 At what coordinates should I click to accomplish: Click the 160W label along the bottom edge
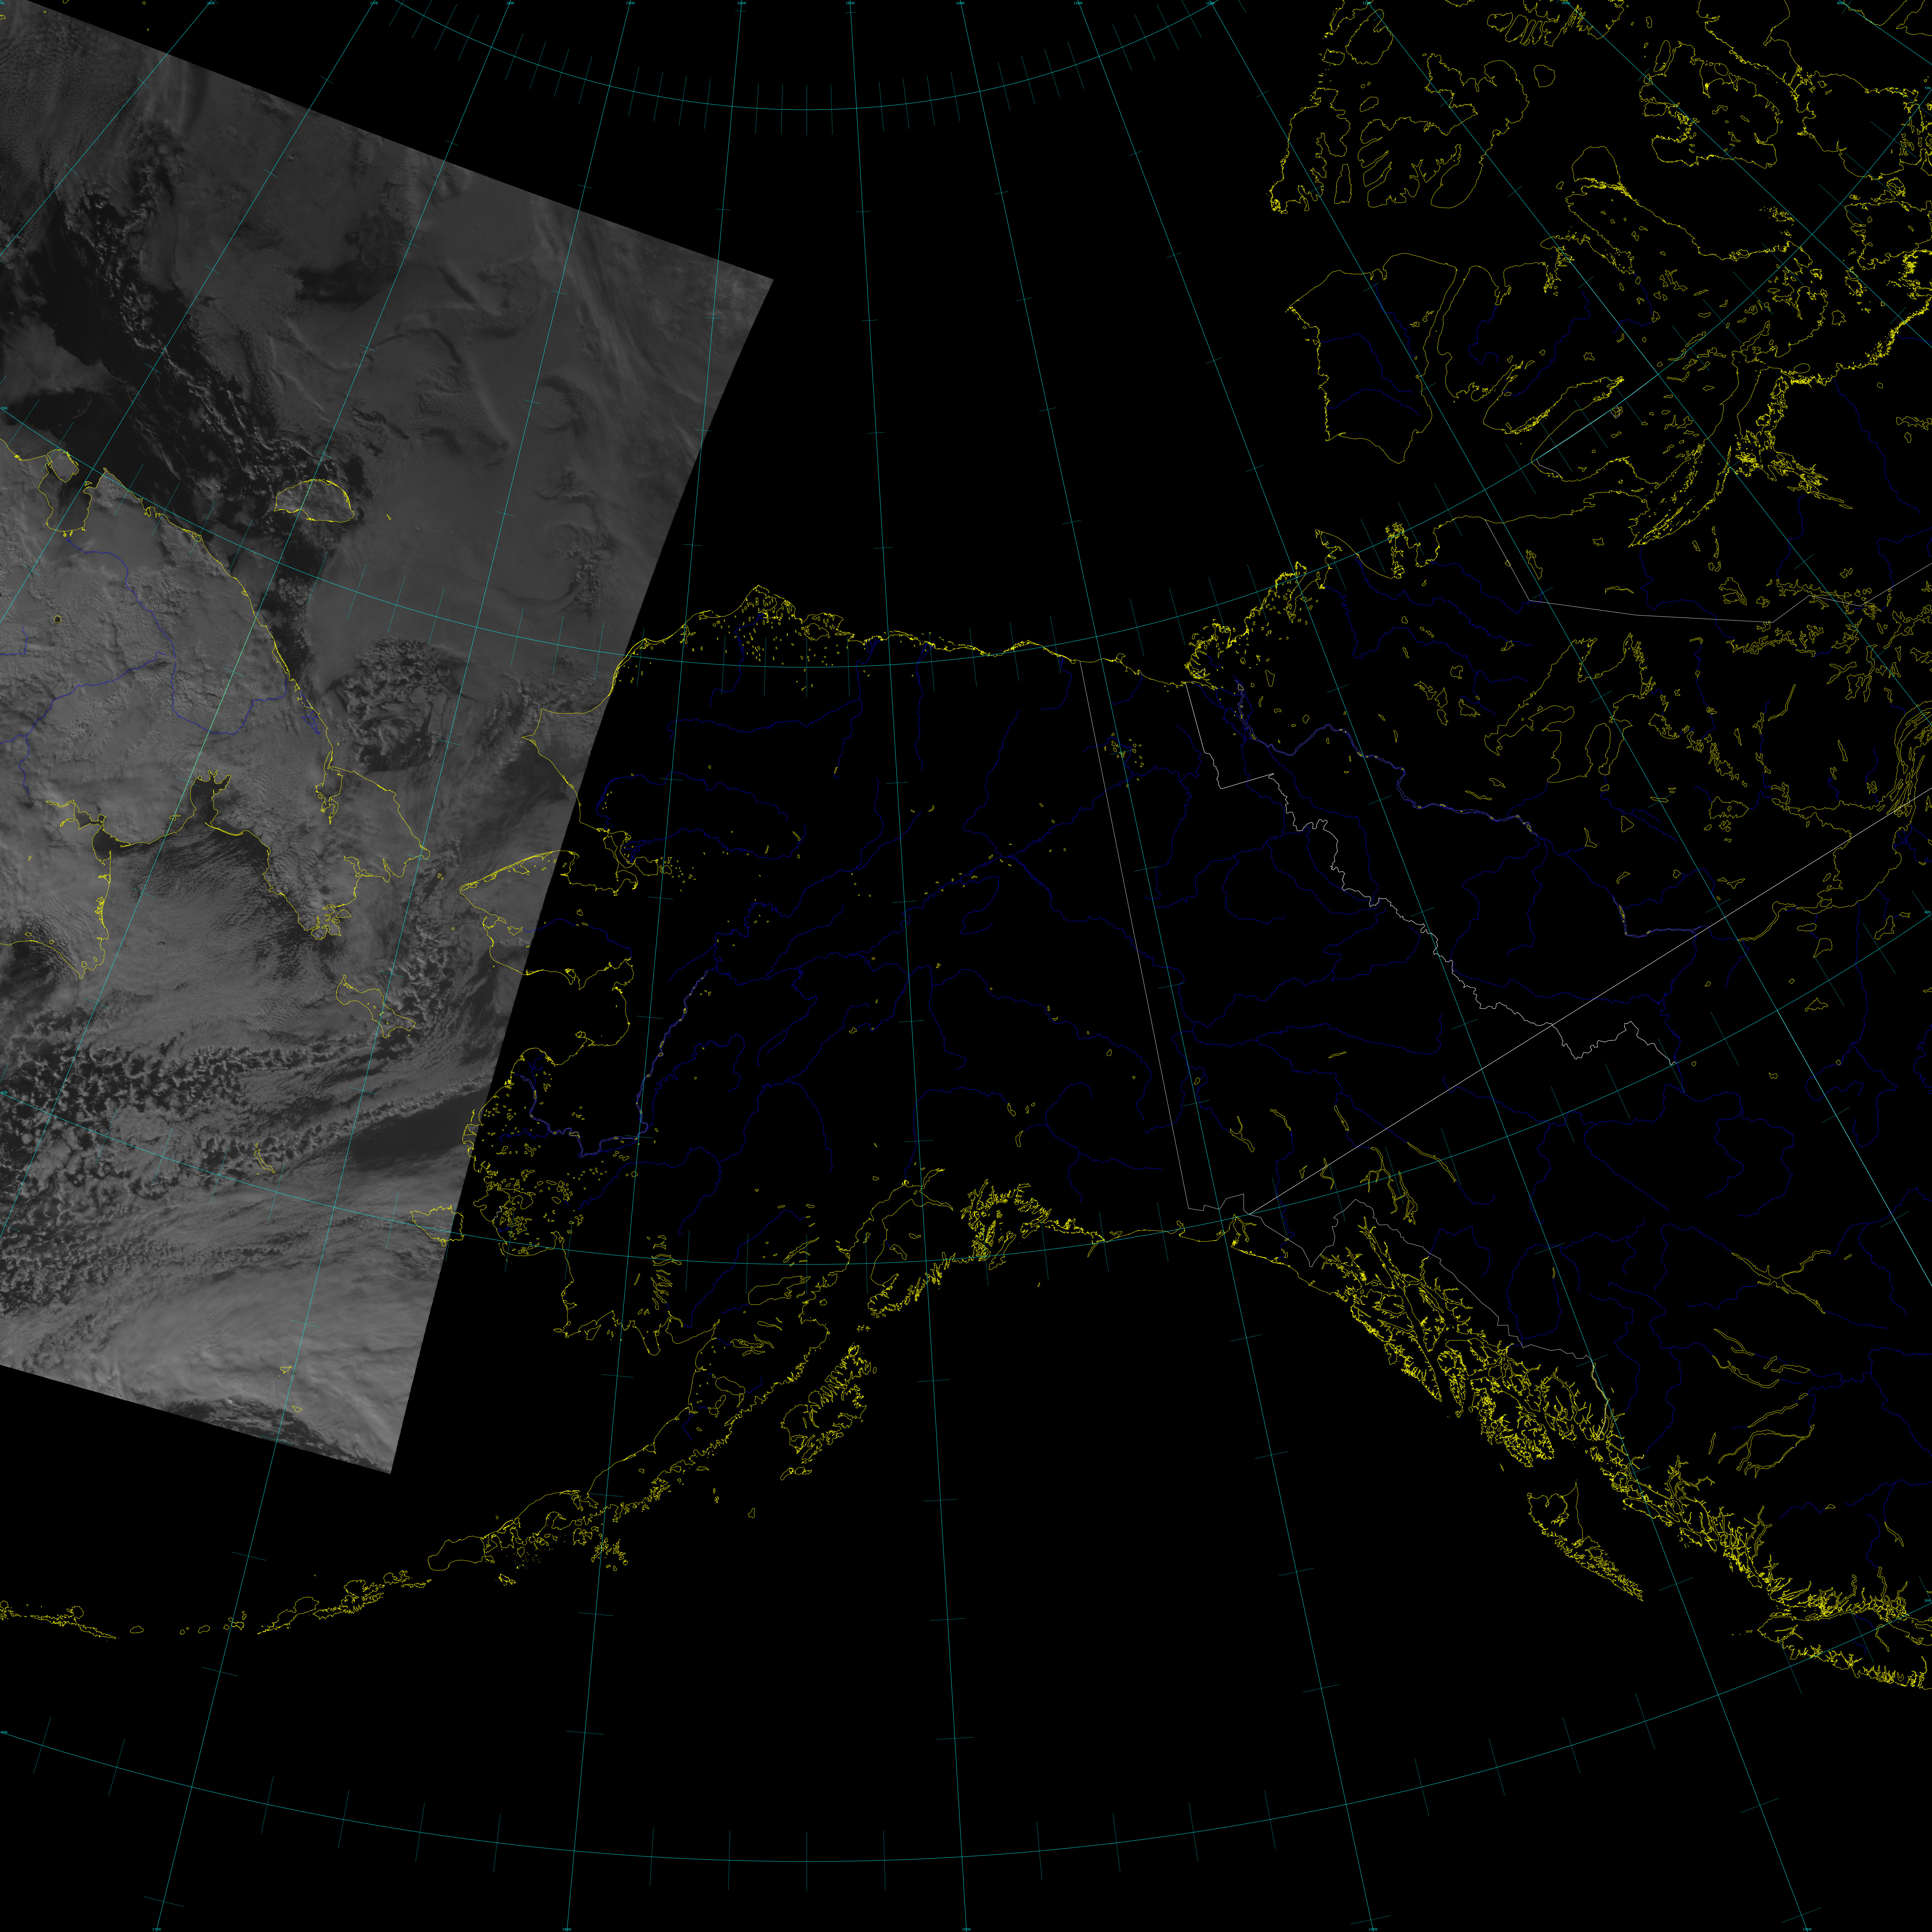pyautogui.click(x=567, y=1929)
